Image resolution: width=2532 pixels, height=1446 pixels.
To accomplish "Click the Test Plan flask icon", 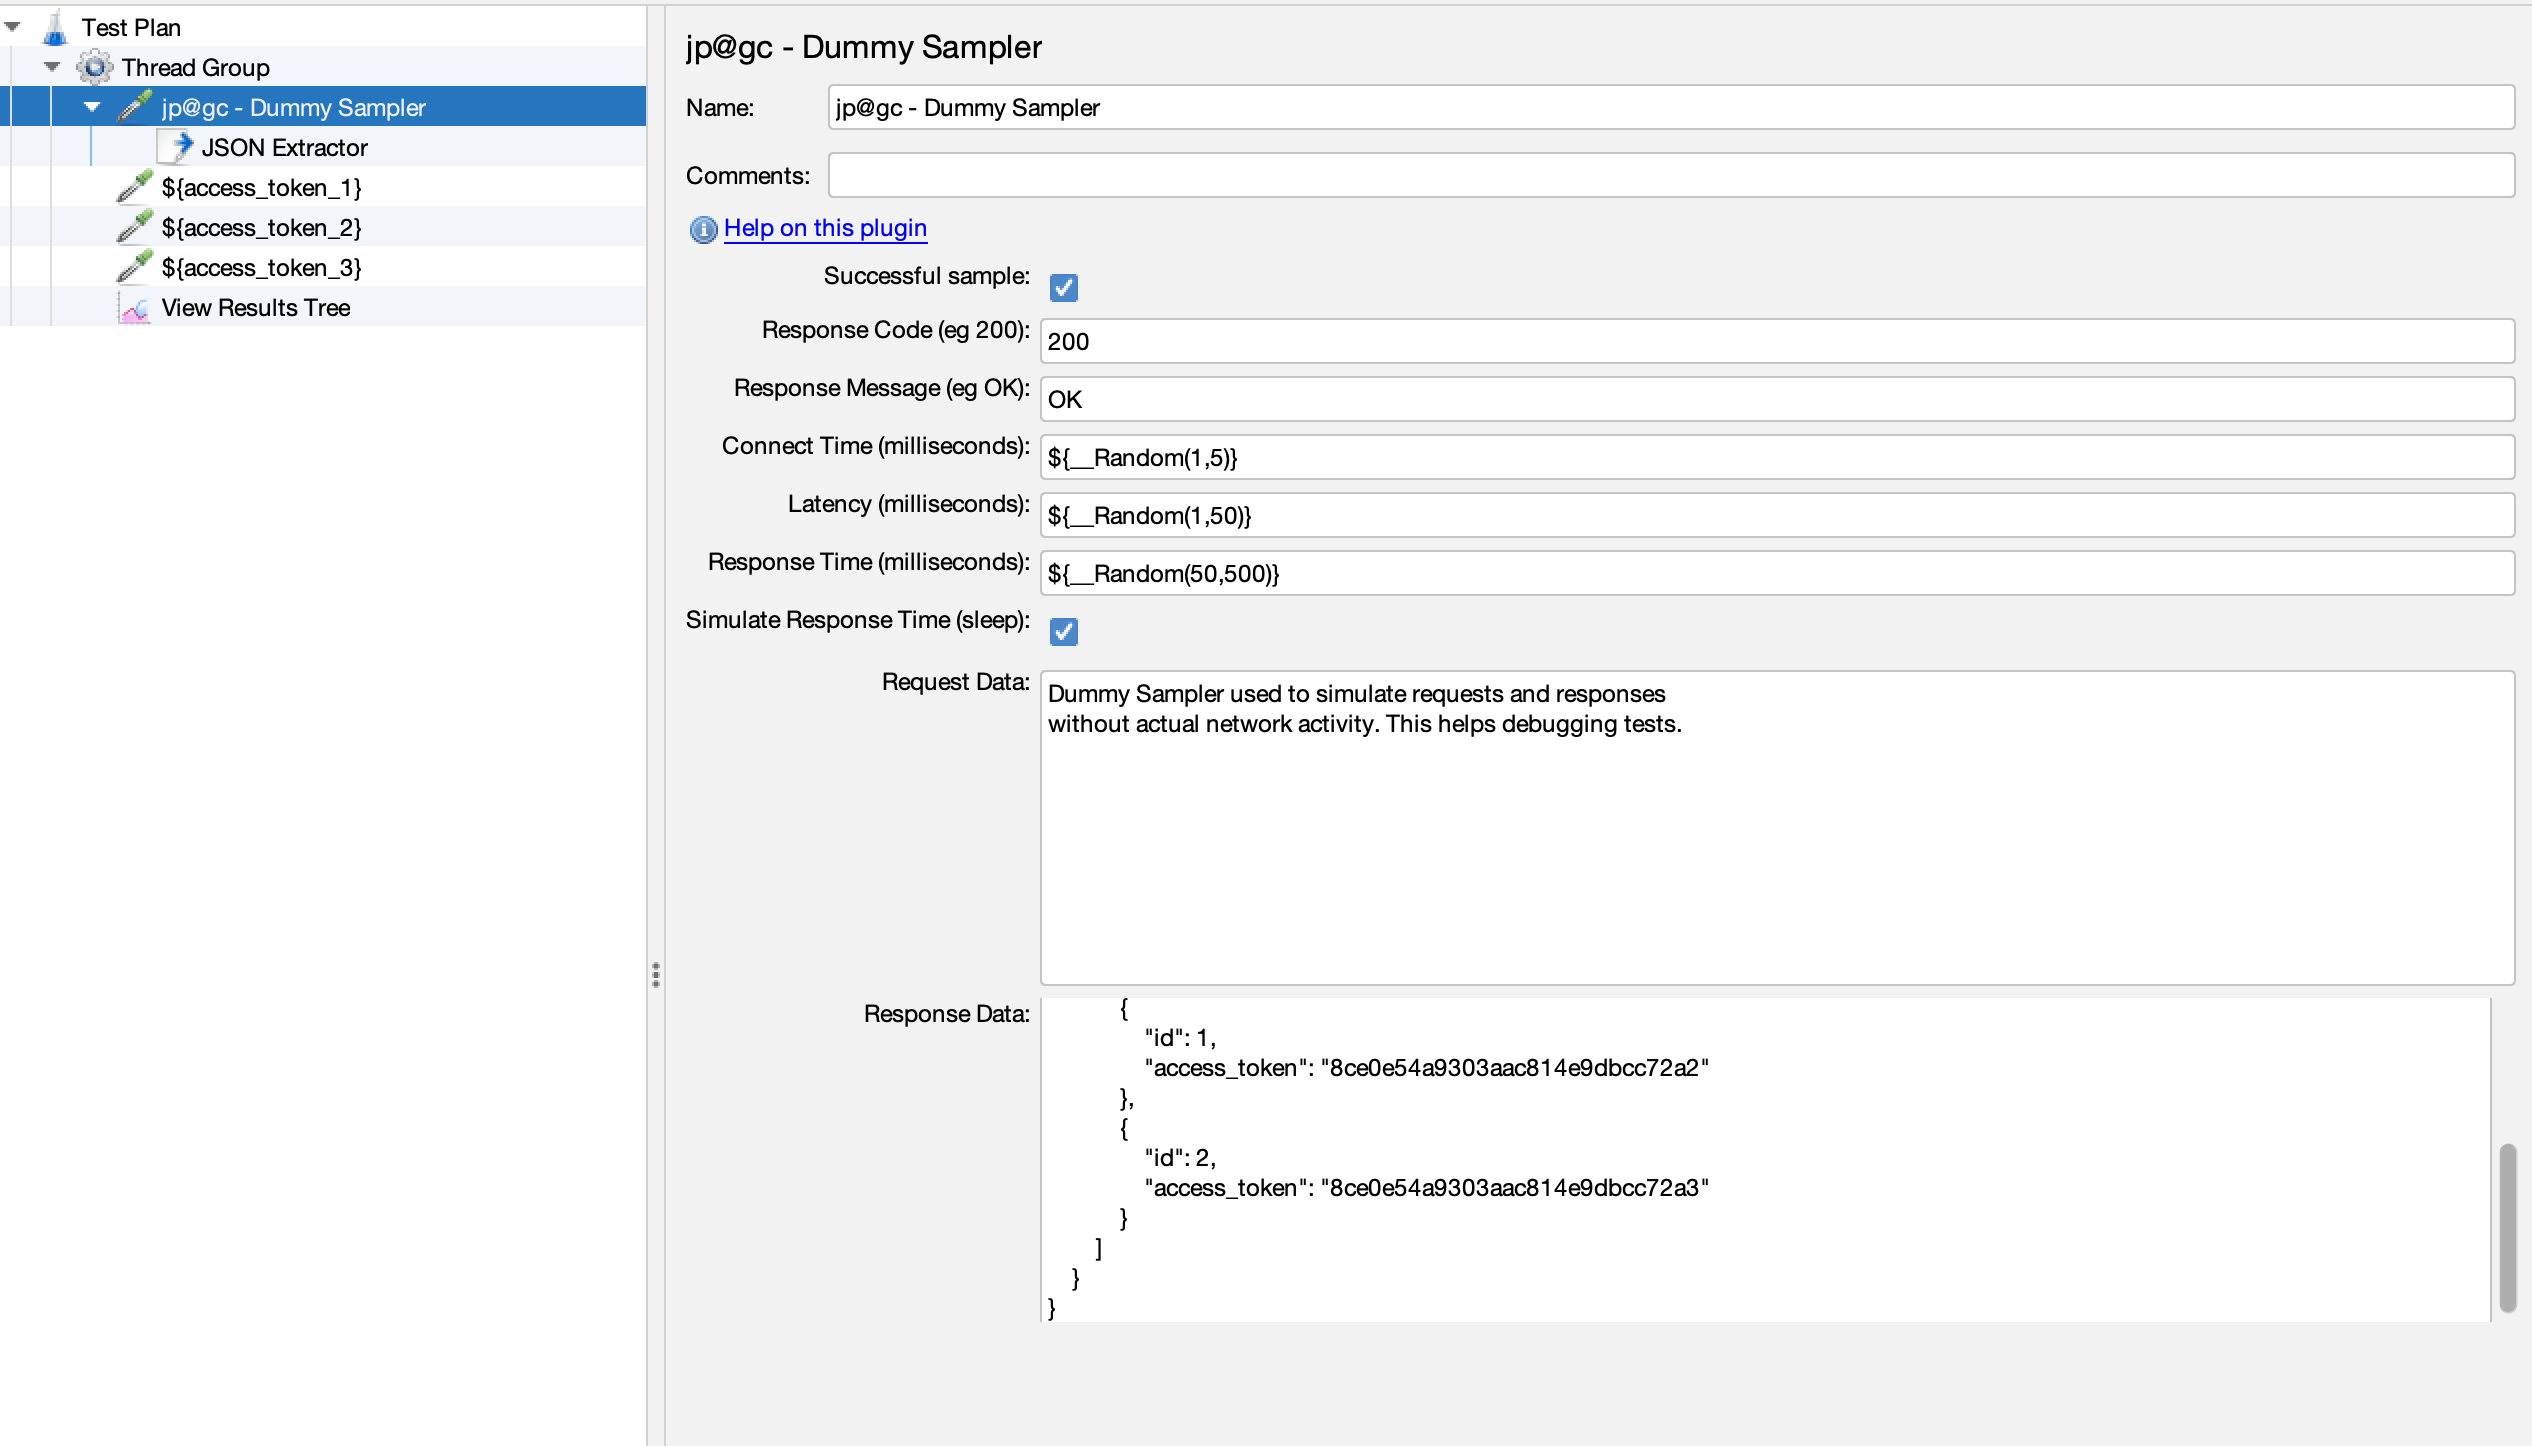I will coord(55,28).
